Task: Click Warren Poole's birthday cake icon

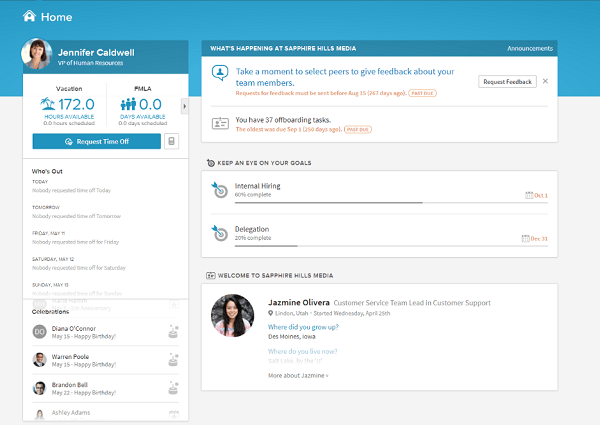Action: 173,360
